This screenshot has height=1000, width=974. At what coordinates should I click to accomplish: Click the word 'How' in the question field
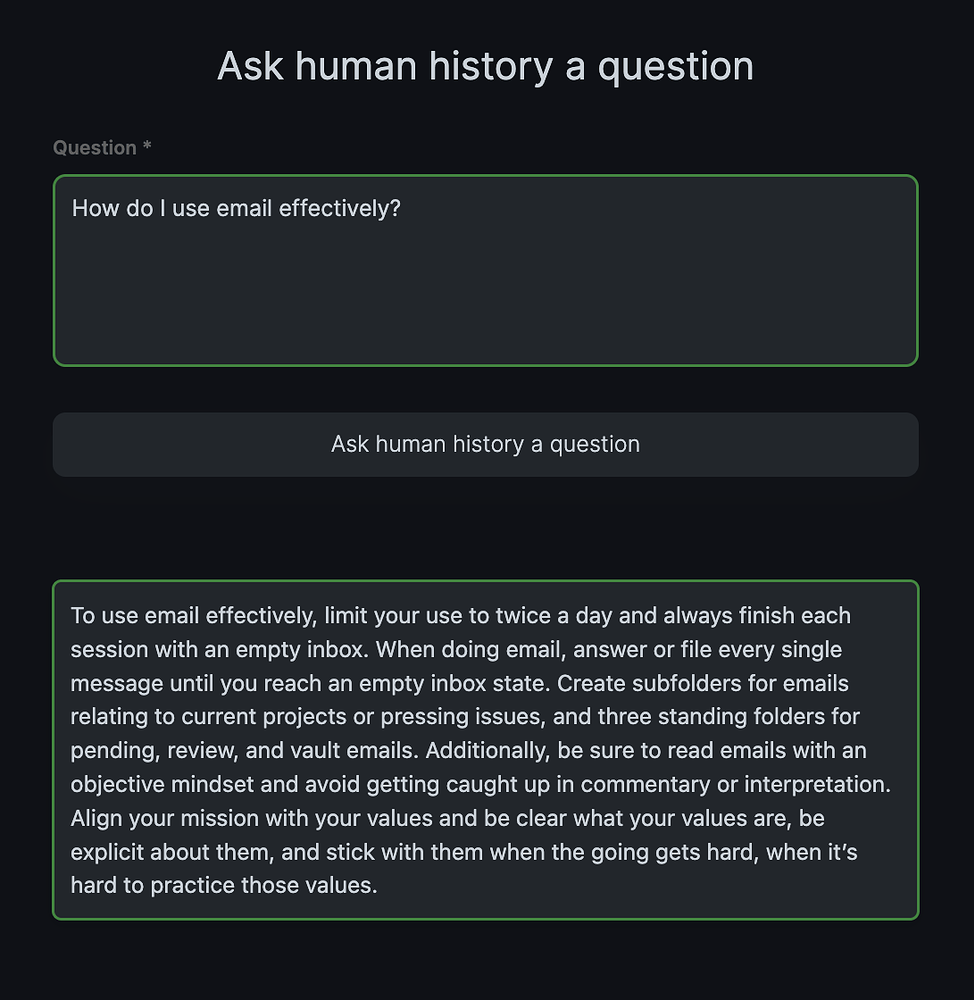coord(94,208)
